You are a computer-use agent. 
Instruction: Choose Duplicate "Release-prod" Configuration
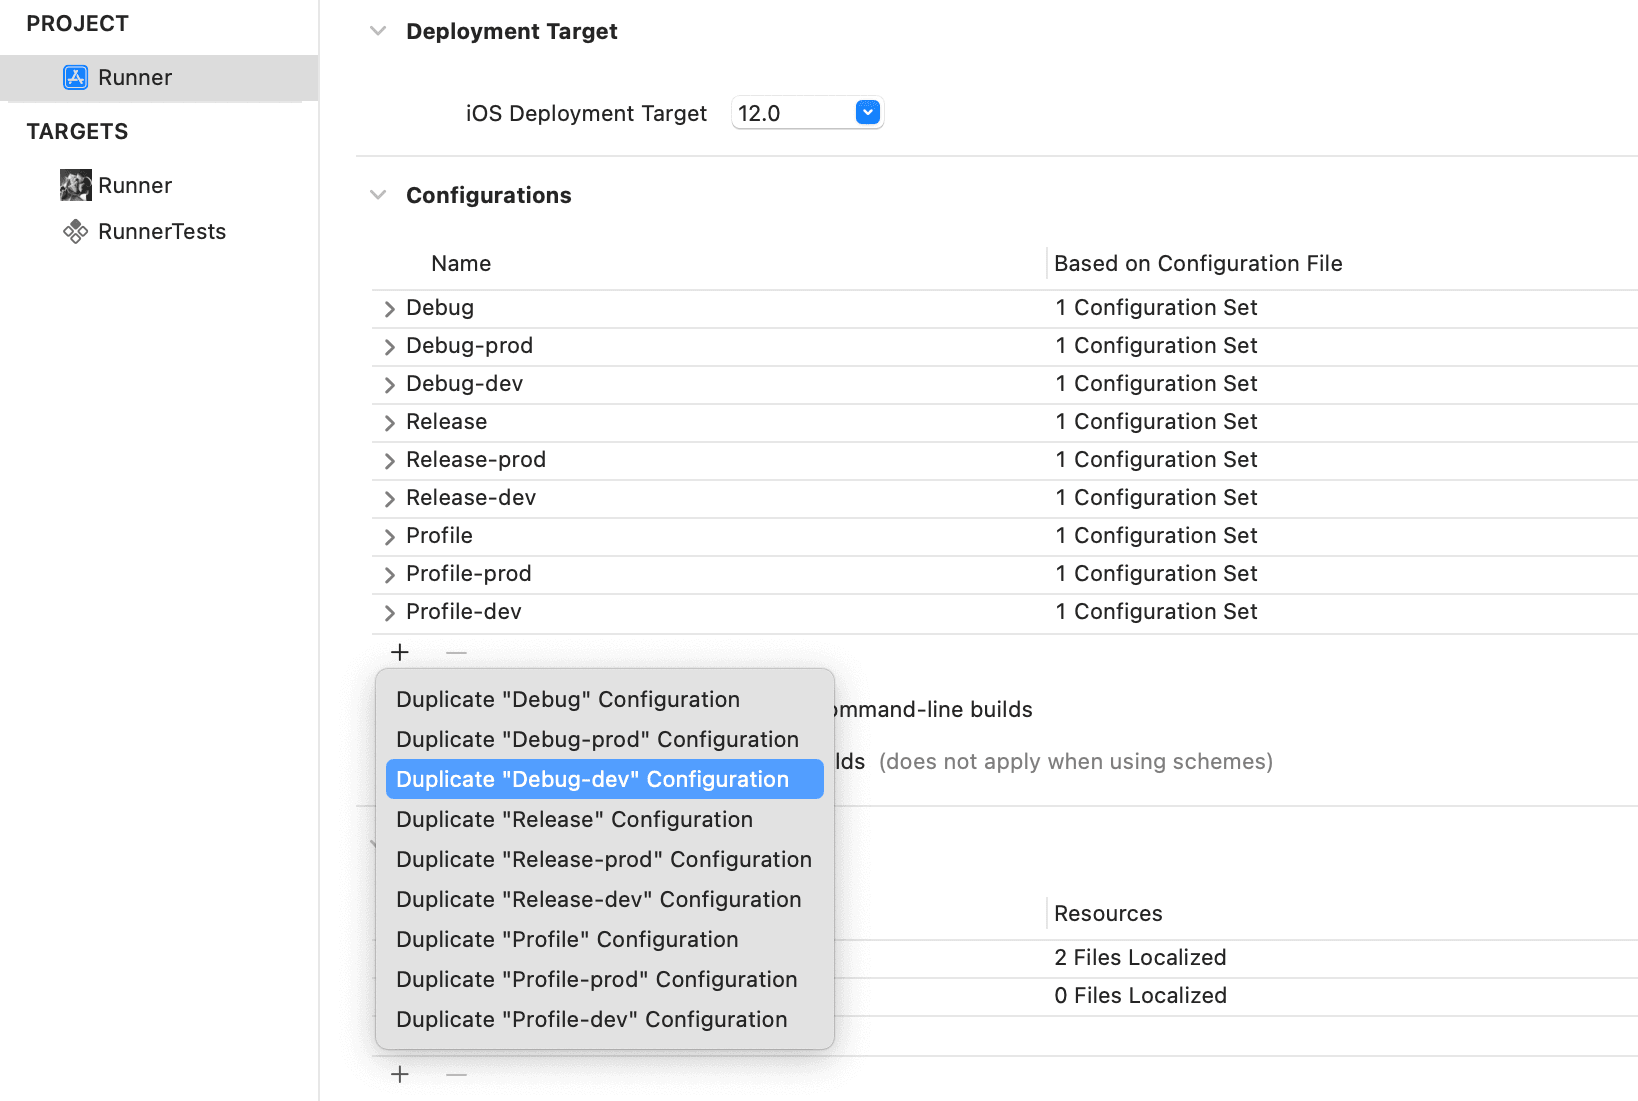click(604, 859)
